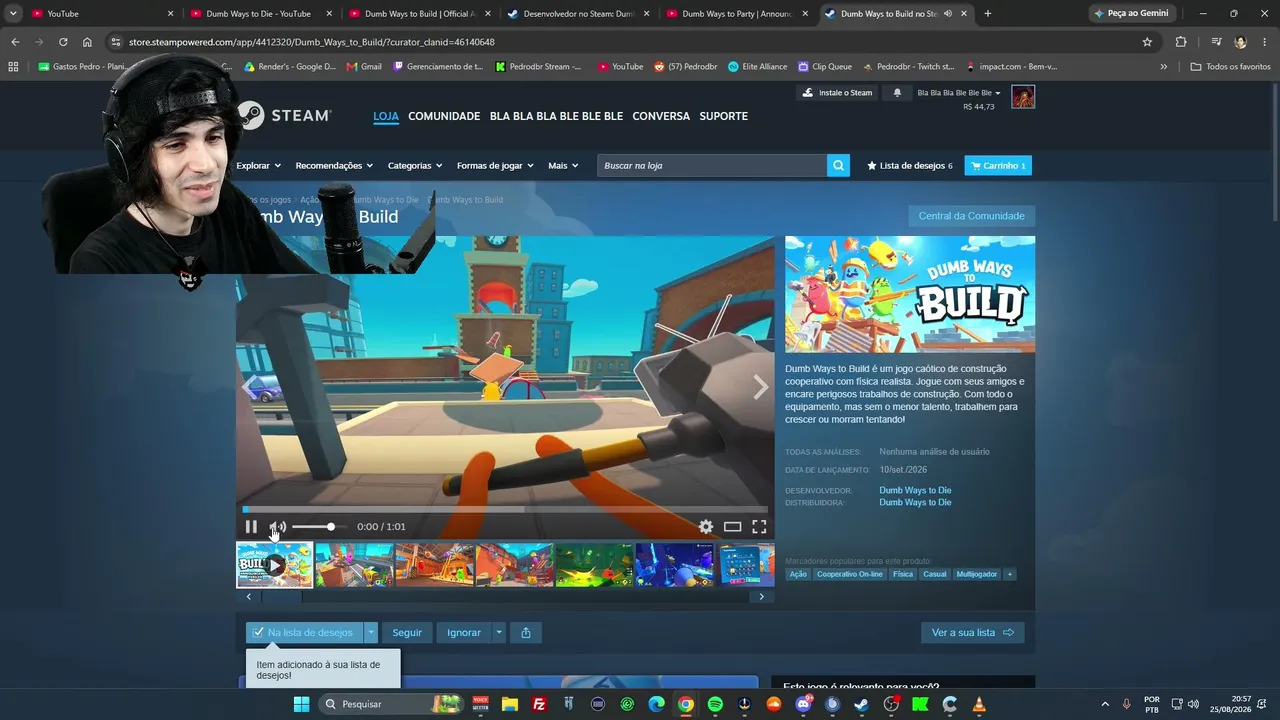The height and width of the screenshot is (720, 1280).
Task: Bookmark this page with star icon
Action: click(1147, 42)
